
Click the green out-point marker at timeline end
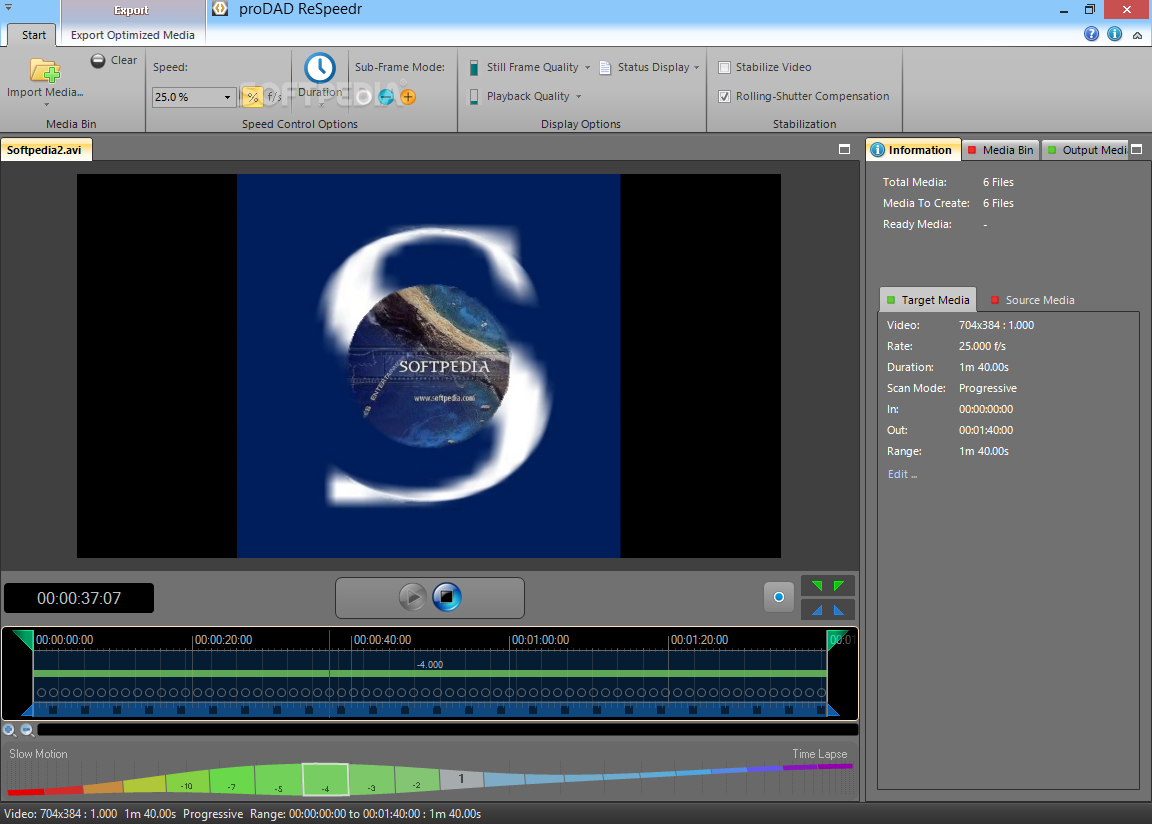coord(838,640)
